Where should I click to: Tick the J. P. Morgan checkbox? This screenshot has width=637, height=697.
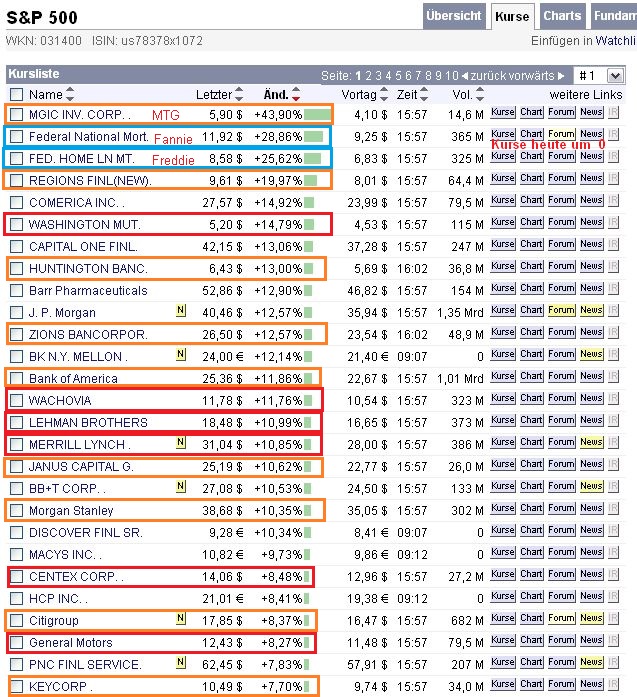tap(16, 312)
